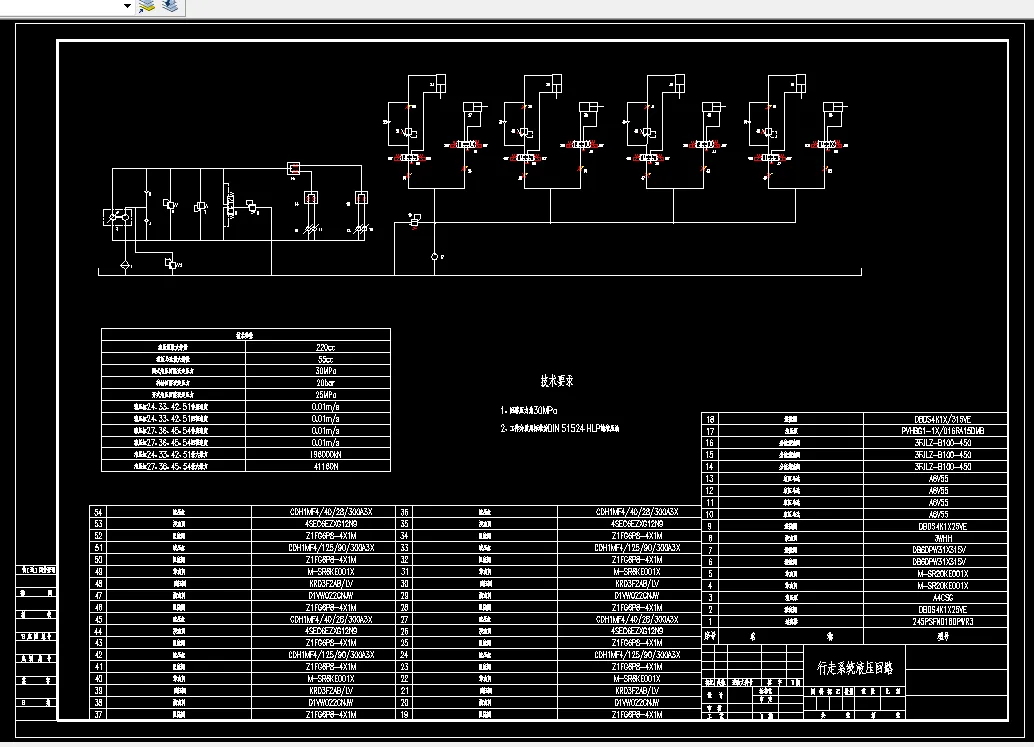Select the note line containing DIN 51524 HLP

point(560,428)
